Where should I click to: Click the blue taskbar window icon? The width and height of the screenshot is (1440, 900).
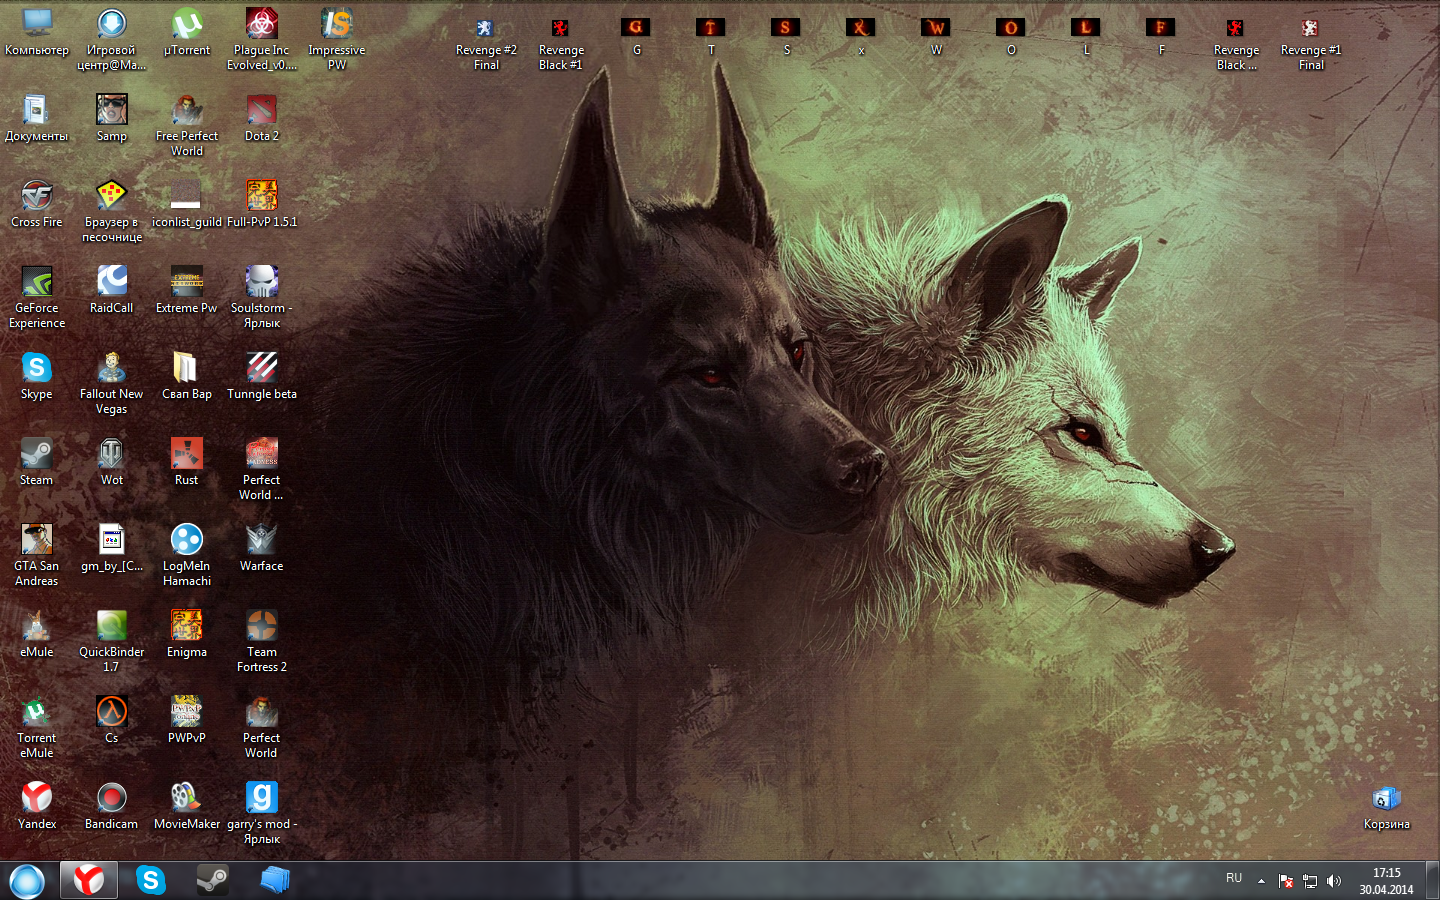pos(274,880)
